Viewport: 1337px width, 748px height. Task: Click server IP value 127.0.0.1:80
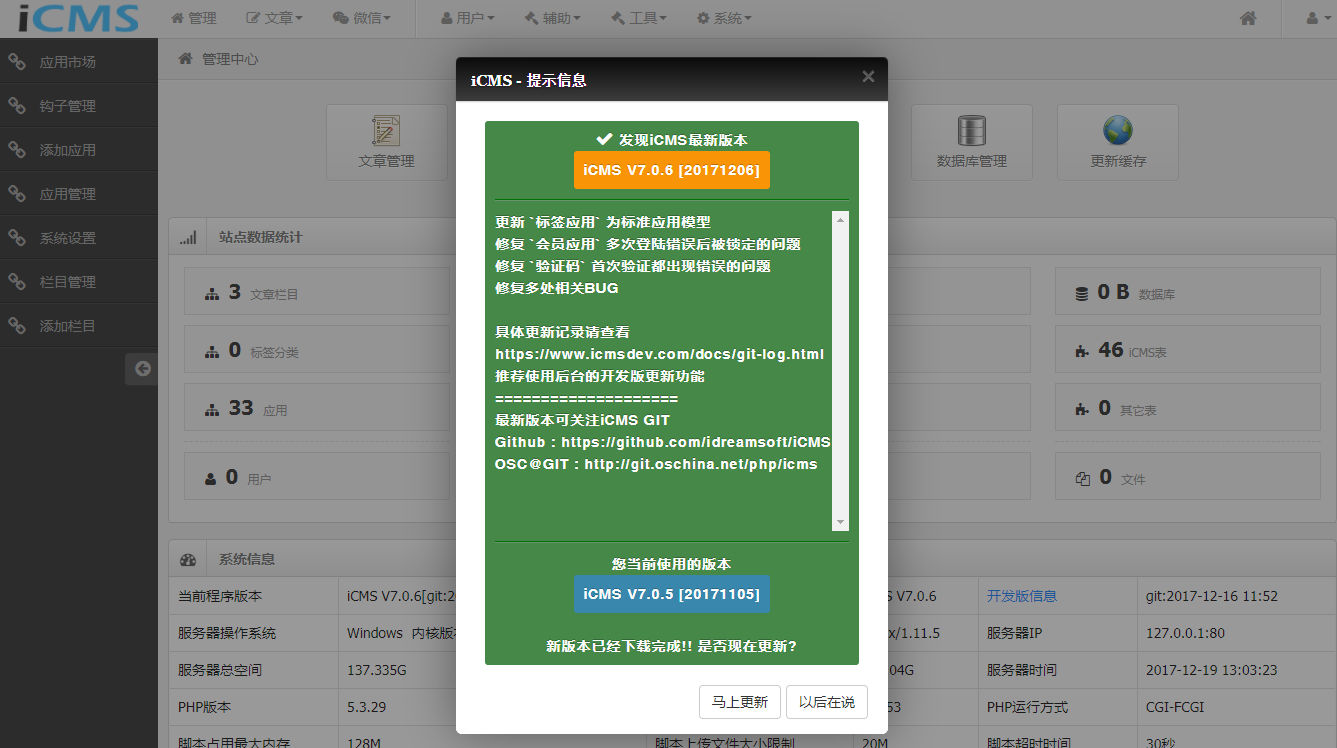tap(1185, 633)
